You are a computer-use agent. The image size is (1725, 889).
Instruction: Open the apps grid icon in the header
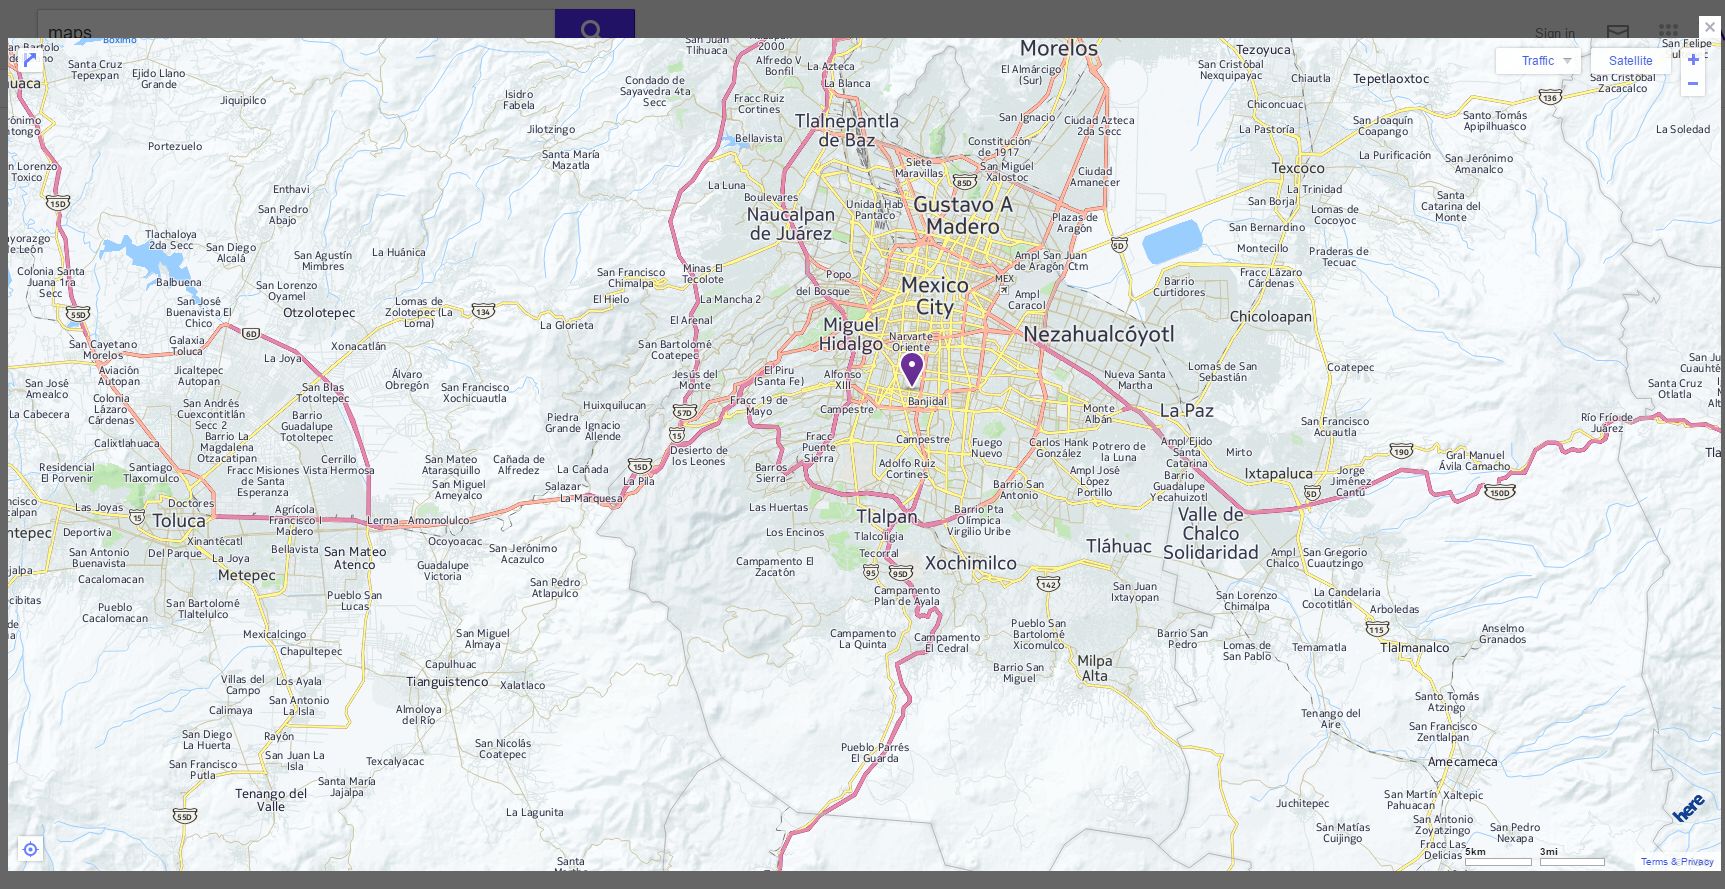(x=1668, y=31)
